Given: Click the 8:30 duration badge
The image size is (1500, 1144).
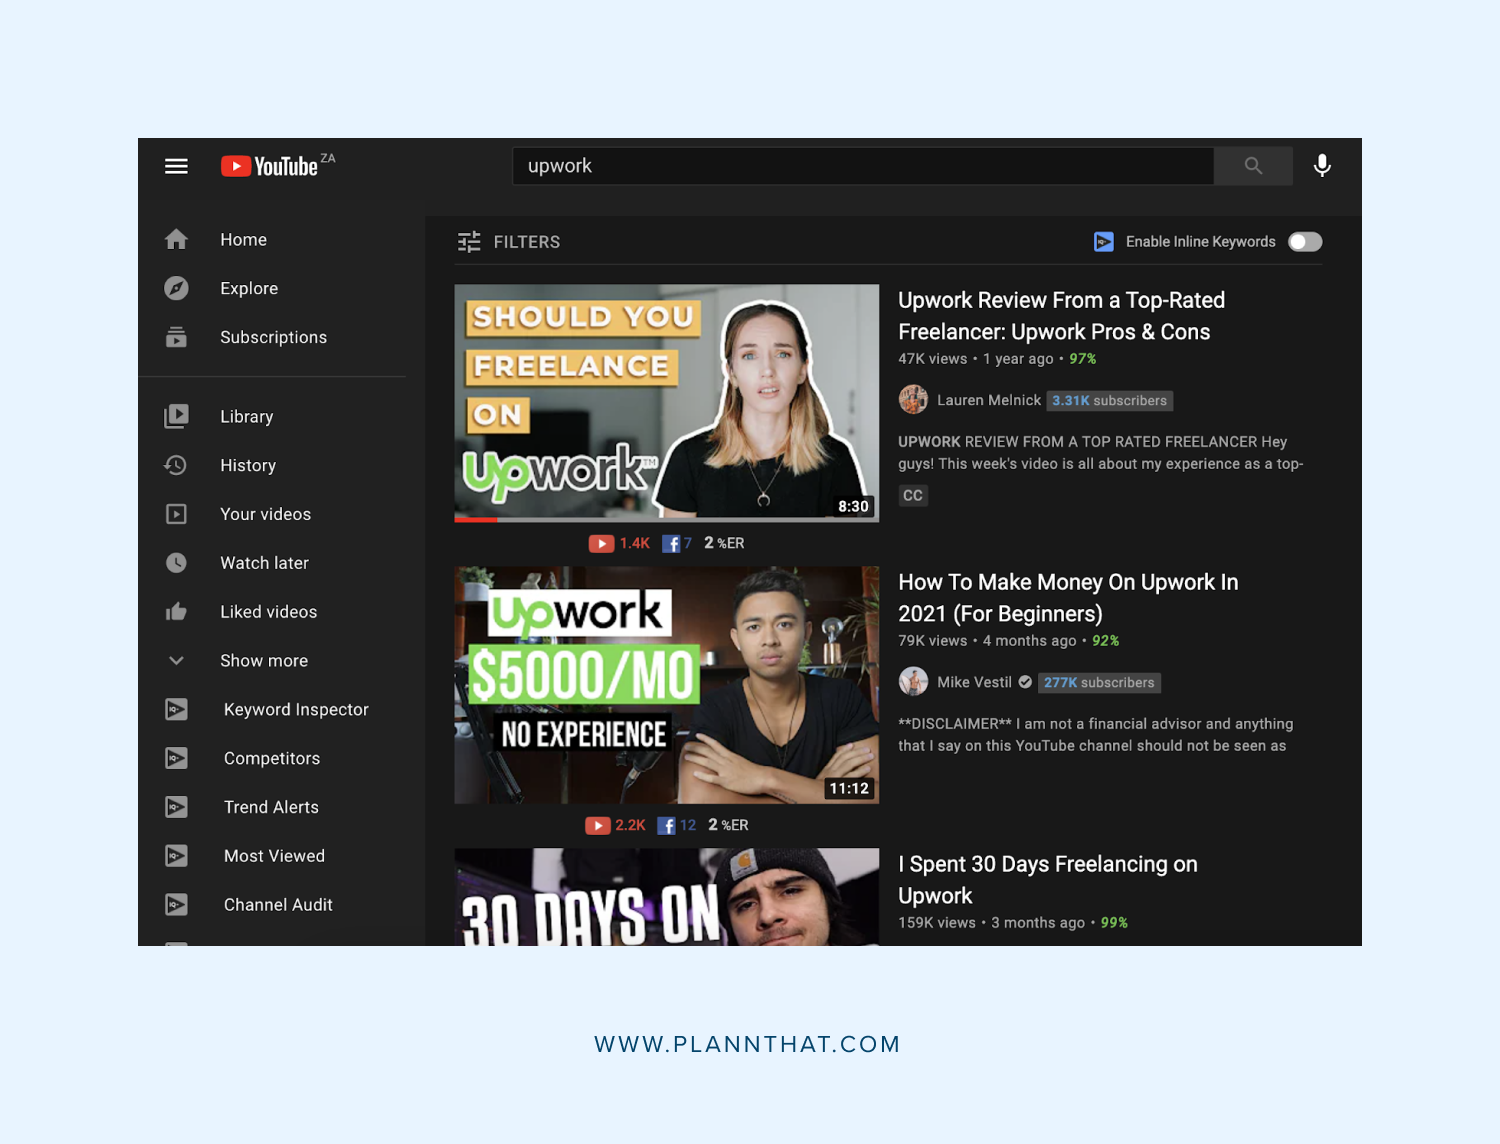Looking at the screenshot, I should [x=853, y=506].
